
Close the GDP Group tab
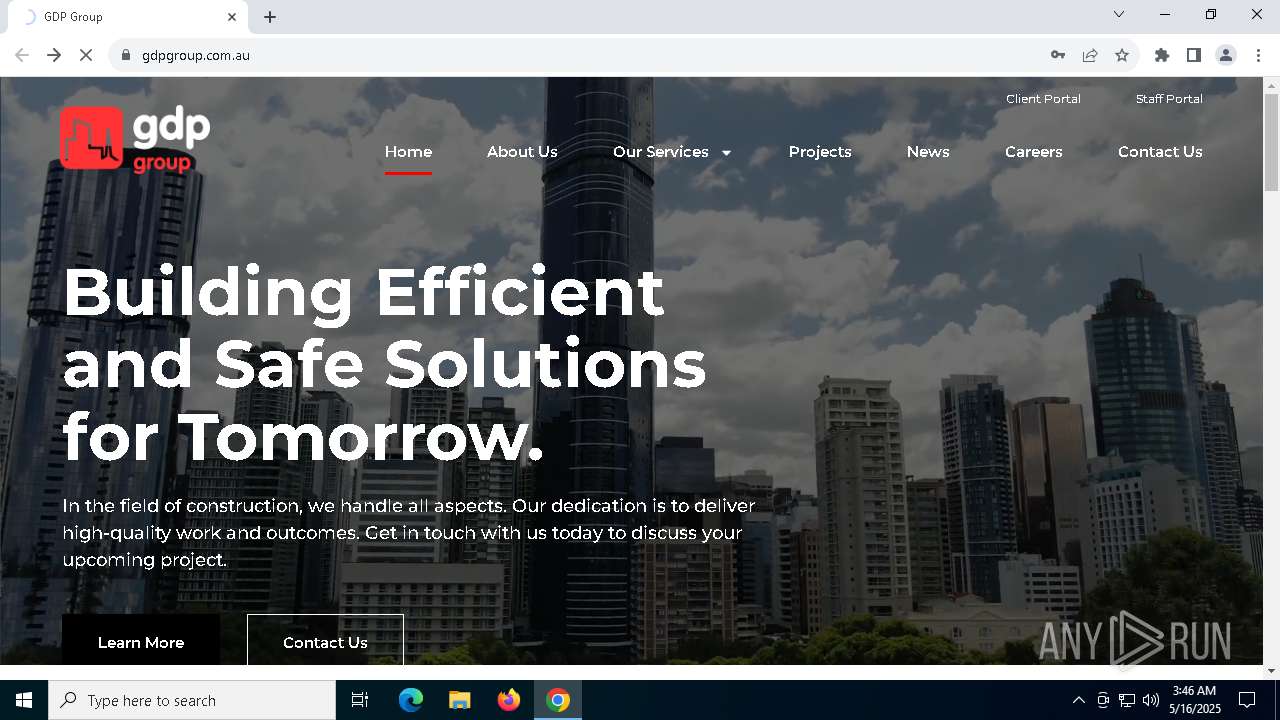[232, 17]
